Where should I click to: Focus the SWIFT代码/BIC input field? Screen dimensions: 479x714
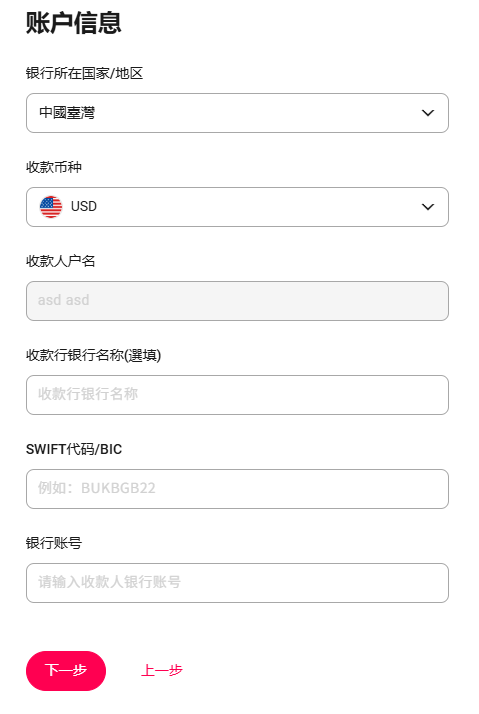pos(237,489)
